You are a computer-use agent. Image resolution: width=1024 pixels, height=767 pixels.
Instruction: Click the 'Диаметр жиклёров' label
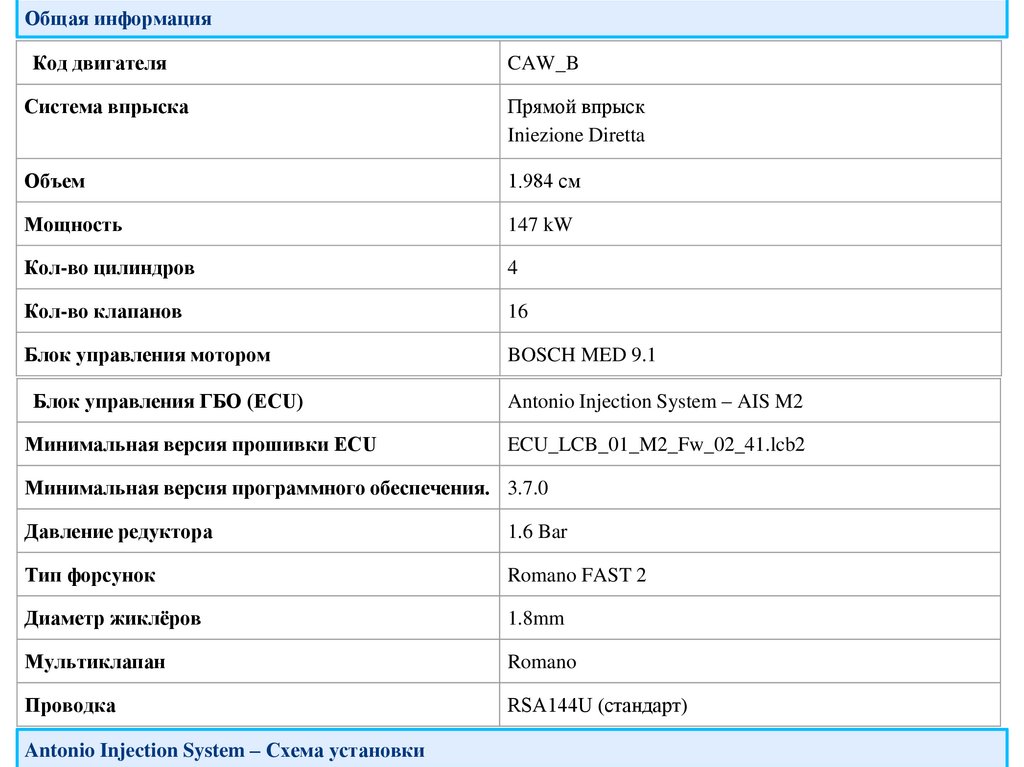click(x=113, y=619)
